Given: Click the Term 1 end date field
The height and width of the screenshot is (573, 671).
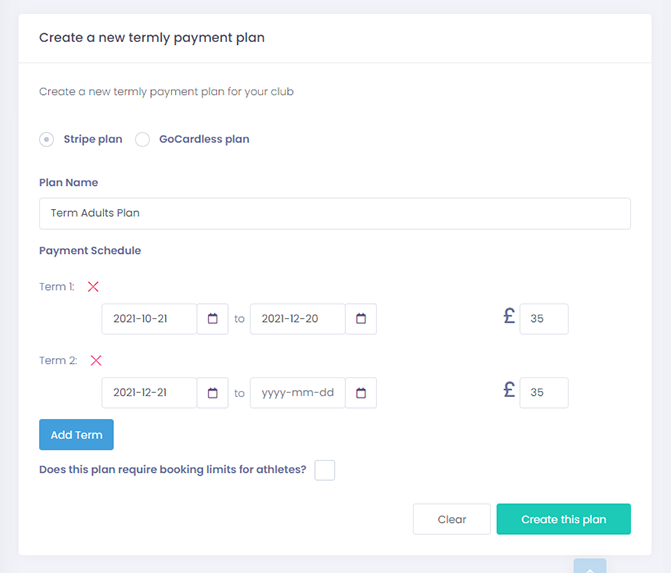Looking at the screenshot, I should [x=298, y=319].
